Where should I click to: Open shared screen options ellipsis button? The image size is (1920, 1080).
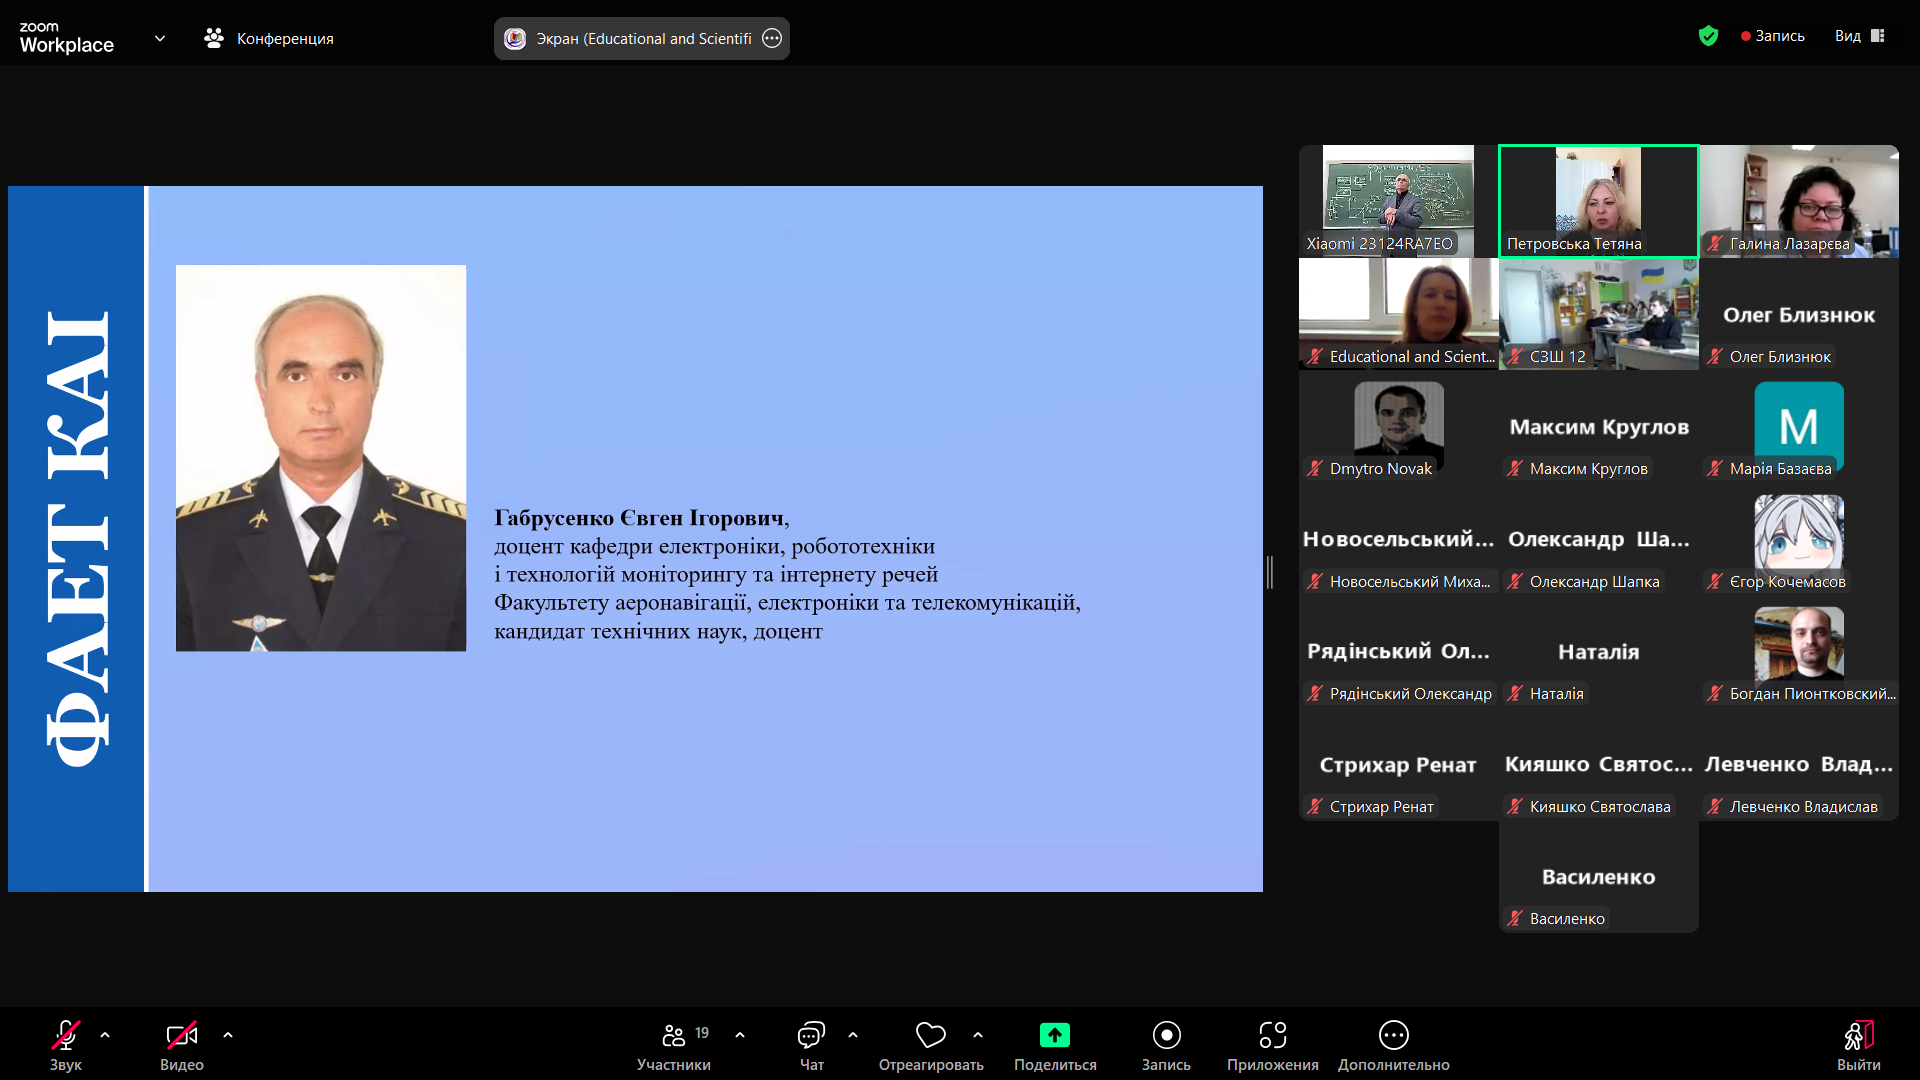pos(772,39)
